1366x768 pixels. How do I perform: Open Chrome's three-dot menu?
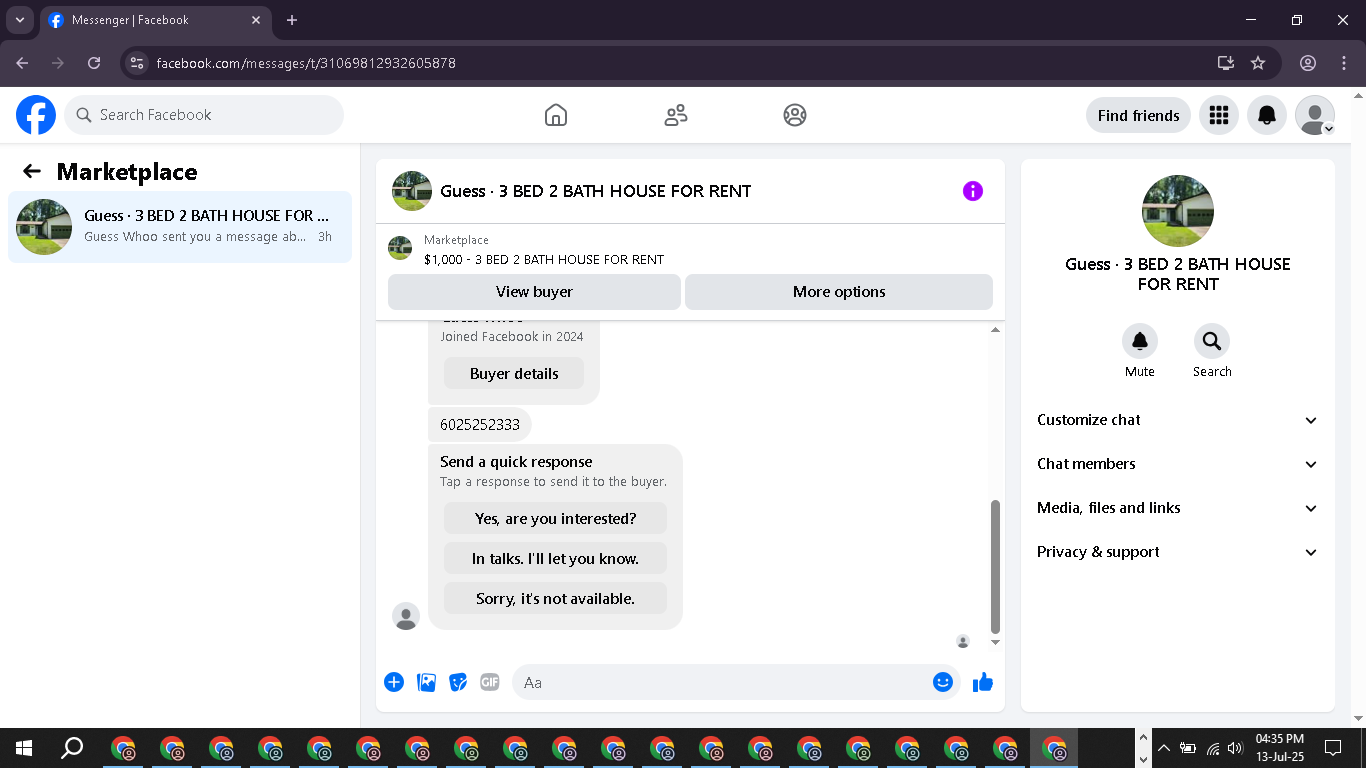point(1344,63)
